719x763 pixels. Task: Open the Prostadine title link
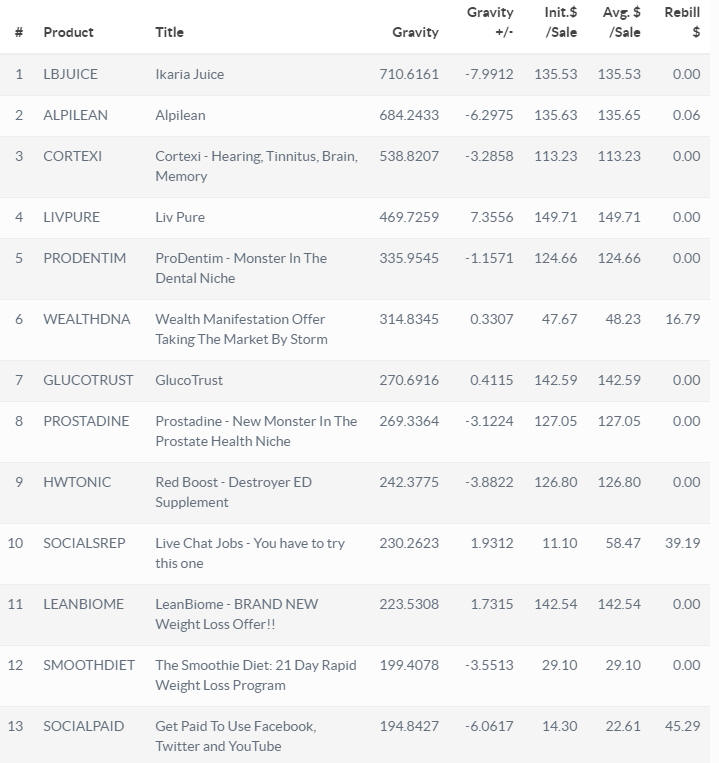pos(256,431)
